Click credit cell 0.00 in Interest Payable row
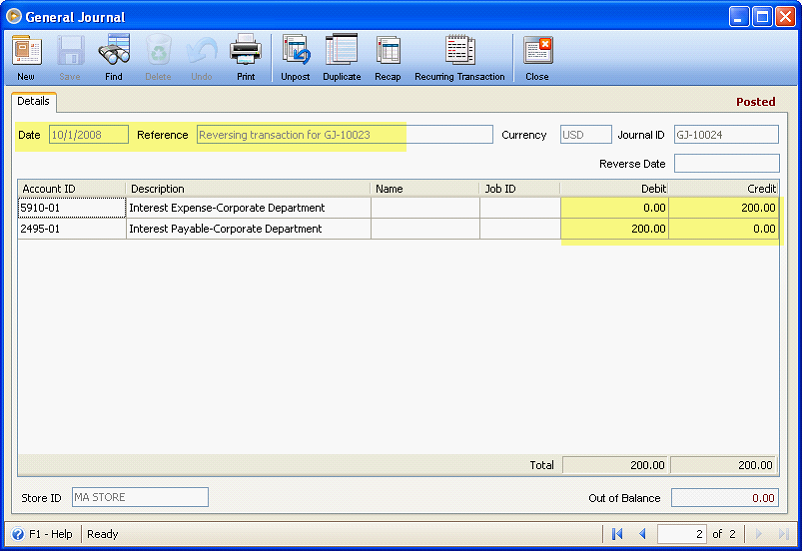Screen dimensions: 803x552 coord(723,229)
